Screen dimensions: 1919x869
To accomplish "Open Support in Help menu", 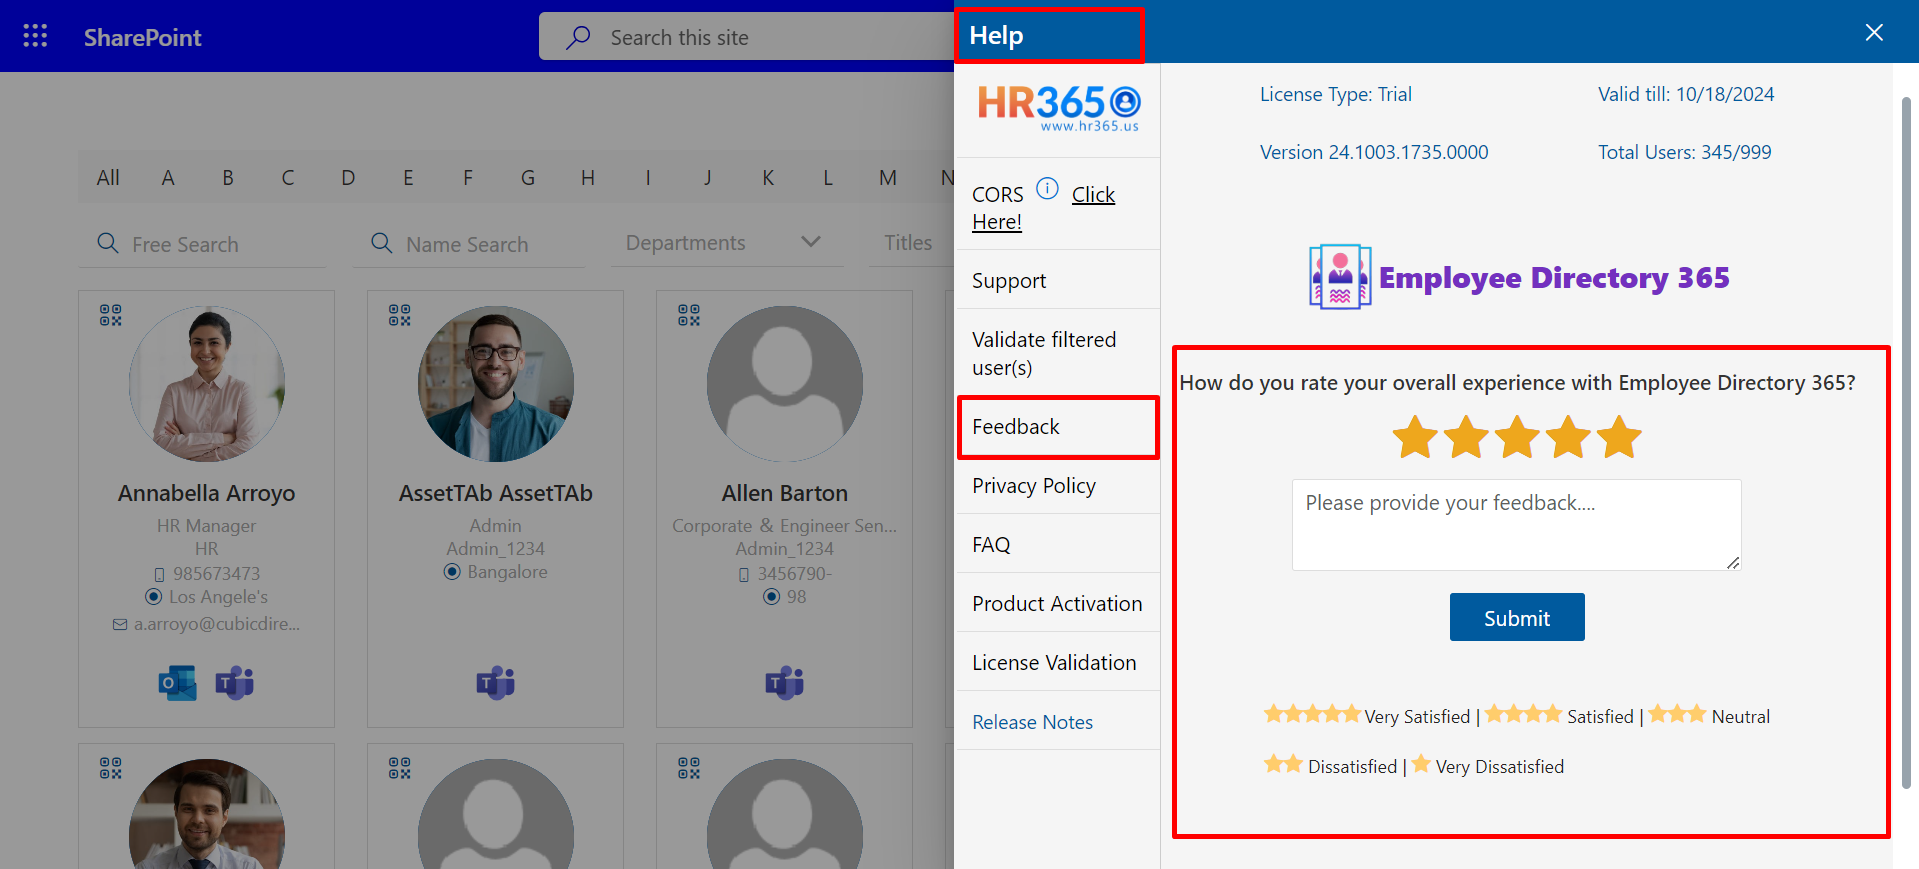I will pyautogui.click(x=1058, y=280).
